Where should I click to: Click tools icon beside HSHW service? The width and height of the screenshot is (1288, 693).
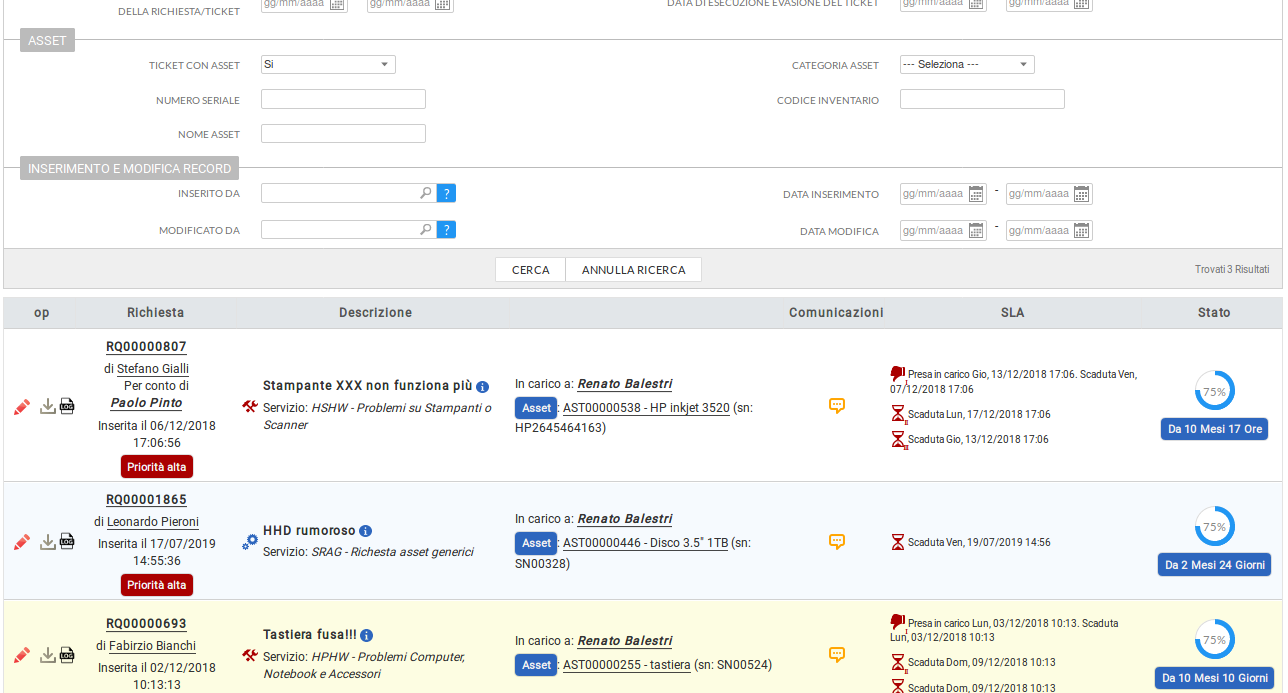click(250, 407)
